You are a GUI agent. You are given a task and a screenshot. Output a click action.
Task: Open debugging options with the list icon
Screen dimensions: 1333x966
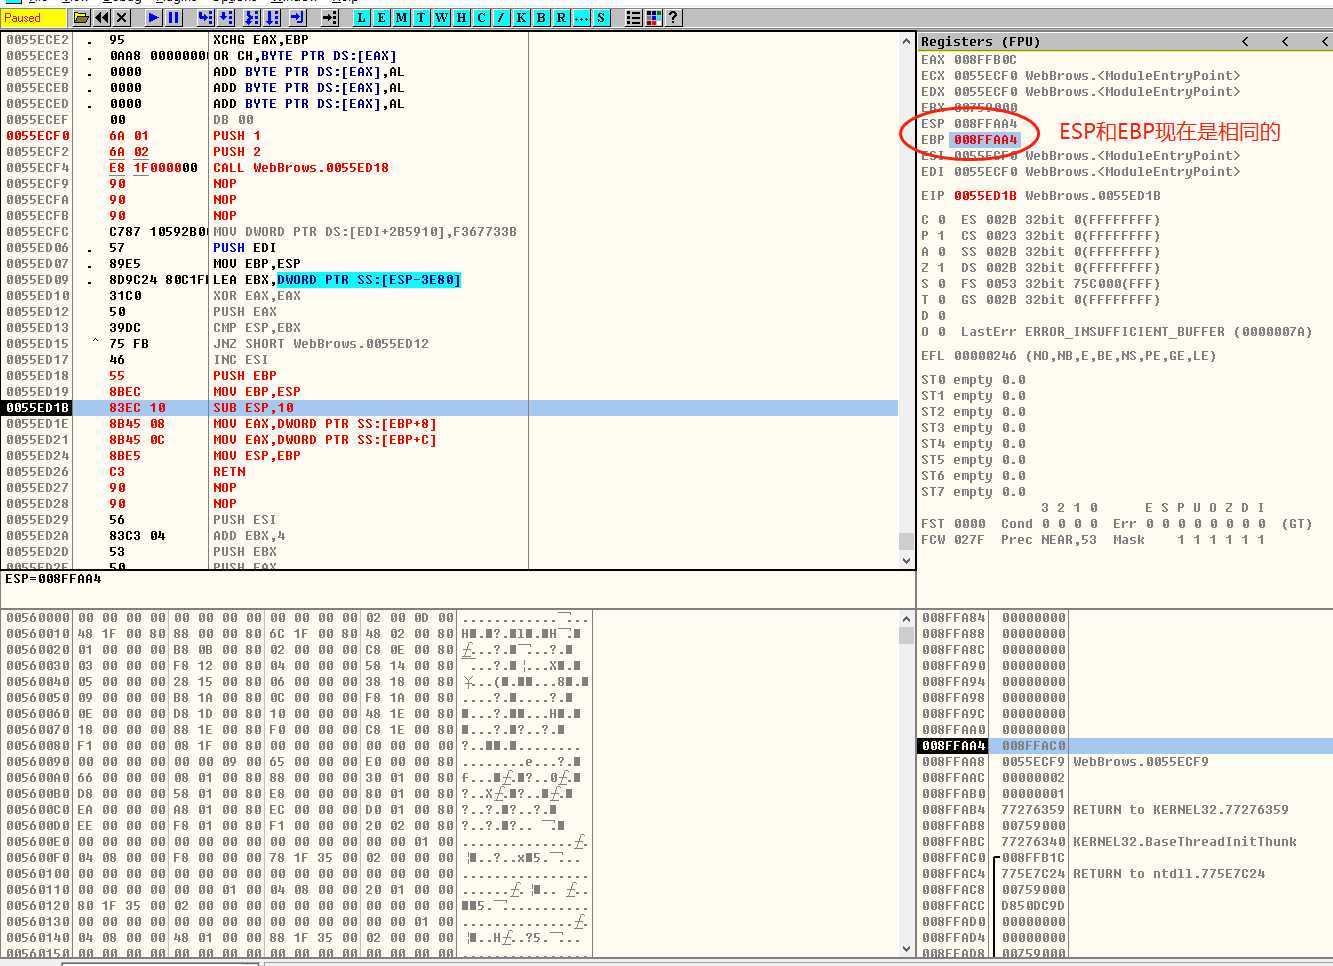(633, 18)
